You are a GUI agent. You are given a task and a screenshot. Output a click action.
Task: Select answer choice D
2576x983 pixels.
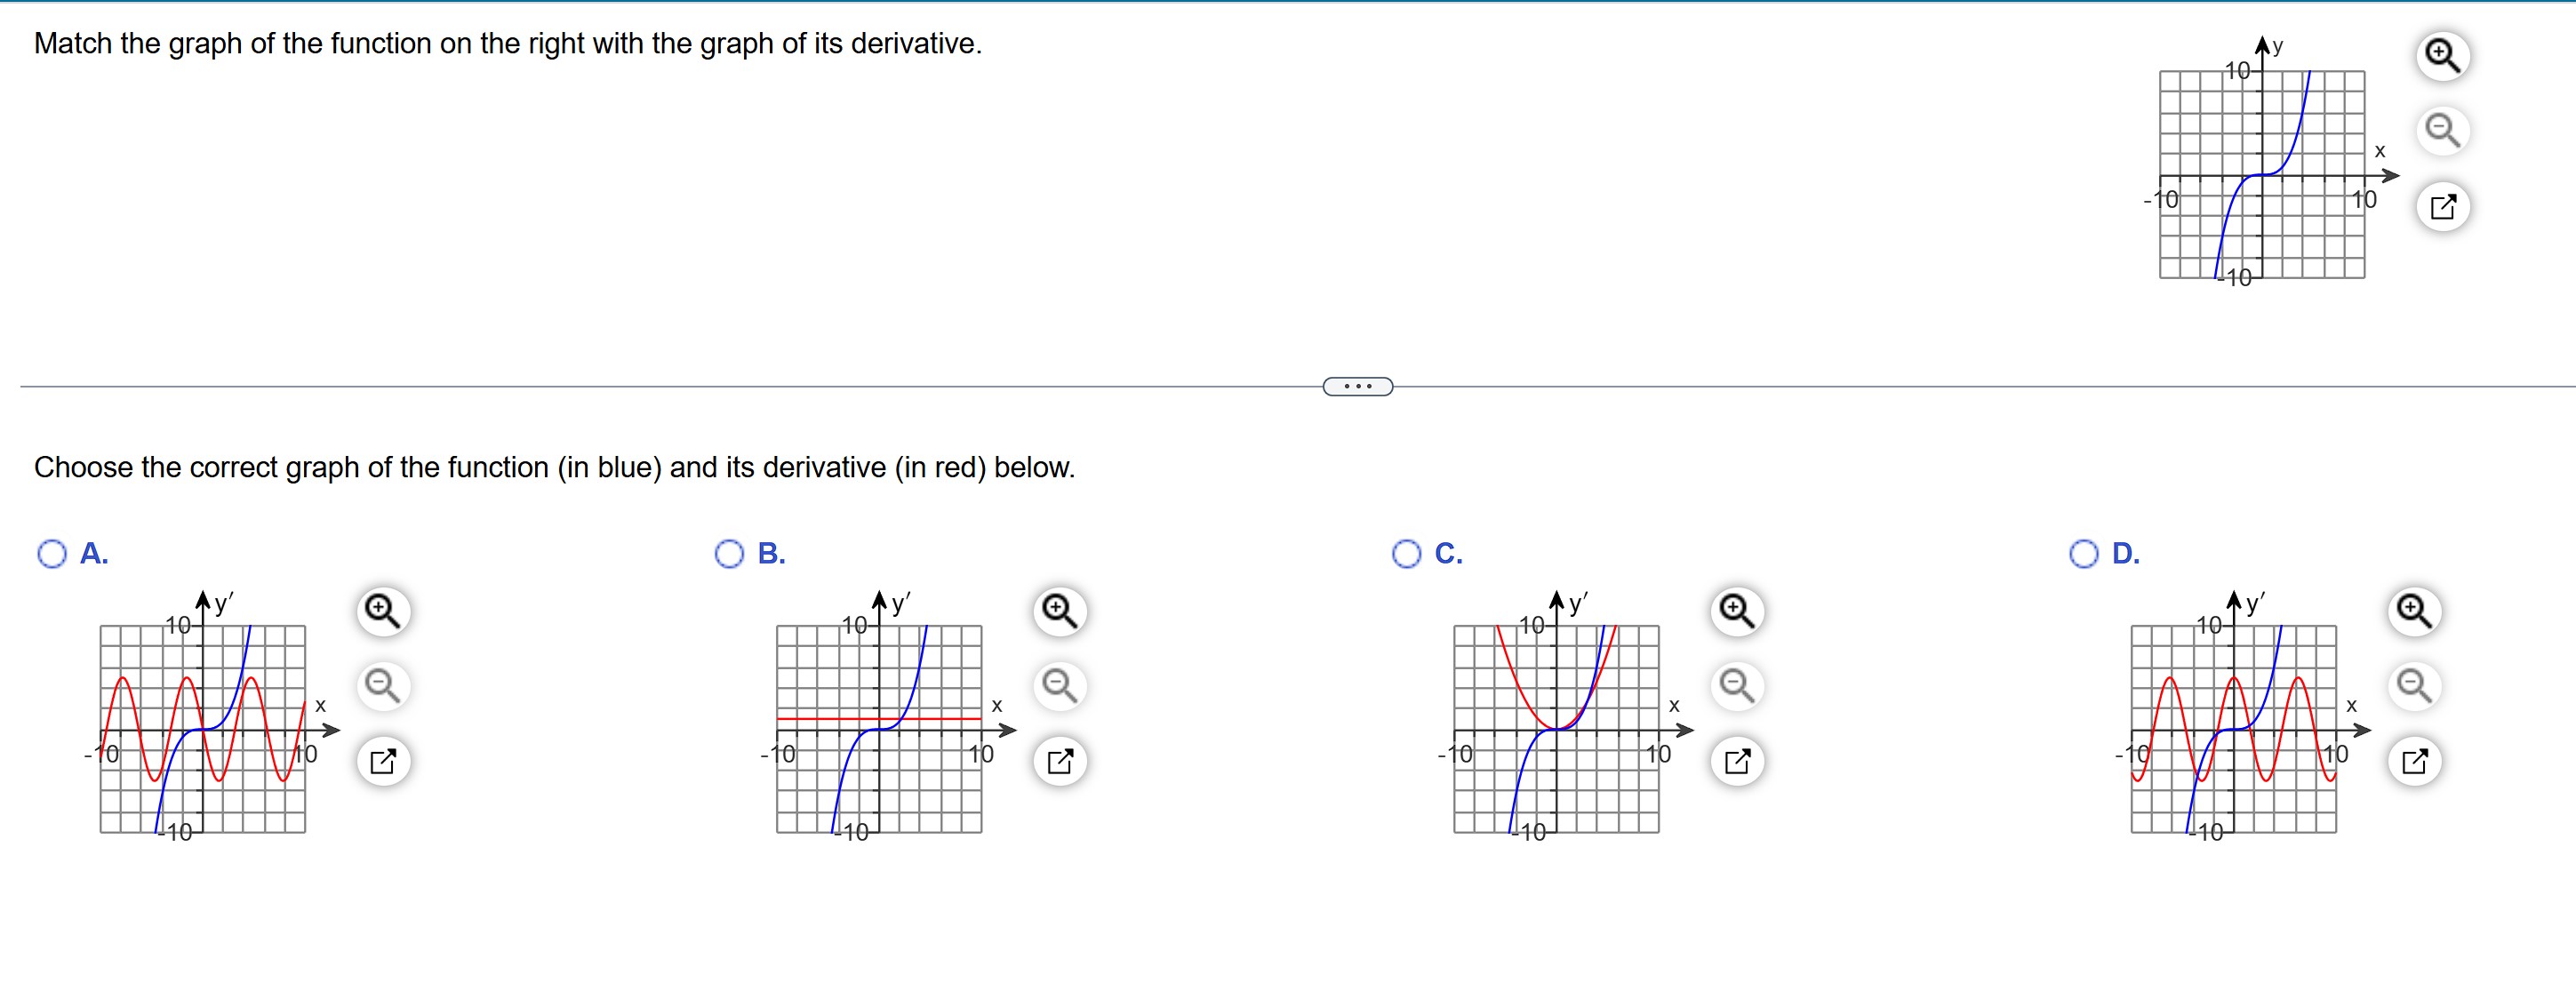click(2084, 552)
